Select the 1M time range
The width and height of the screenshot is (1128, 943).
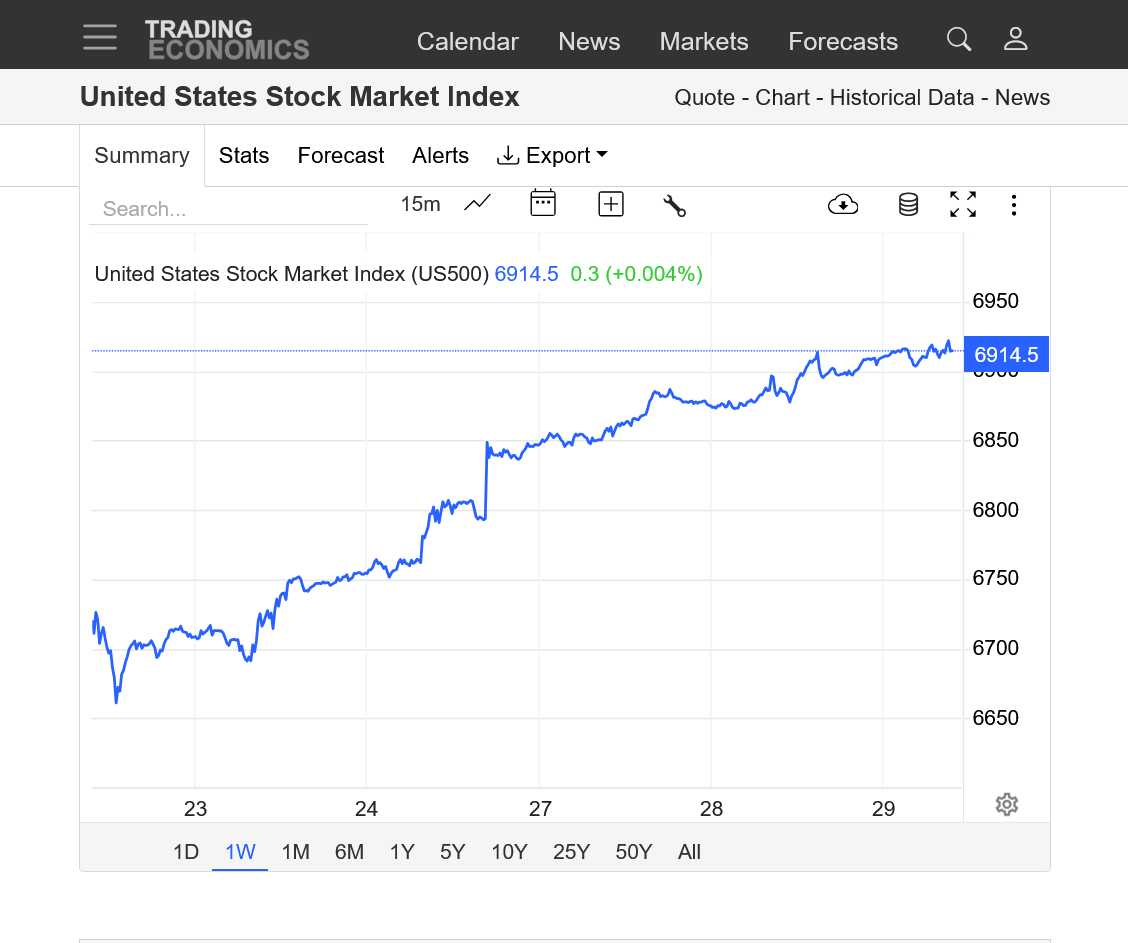tap(295, 852)
